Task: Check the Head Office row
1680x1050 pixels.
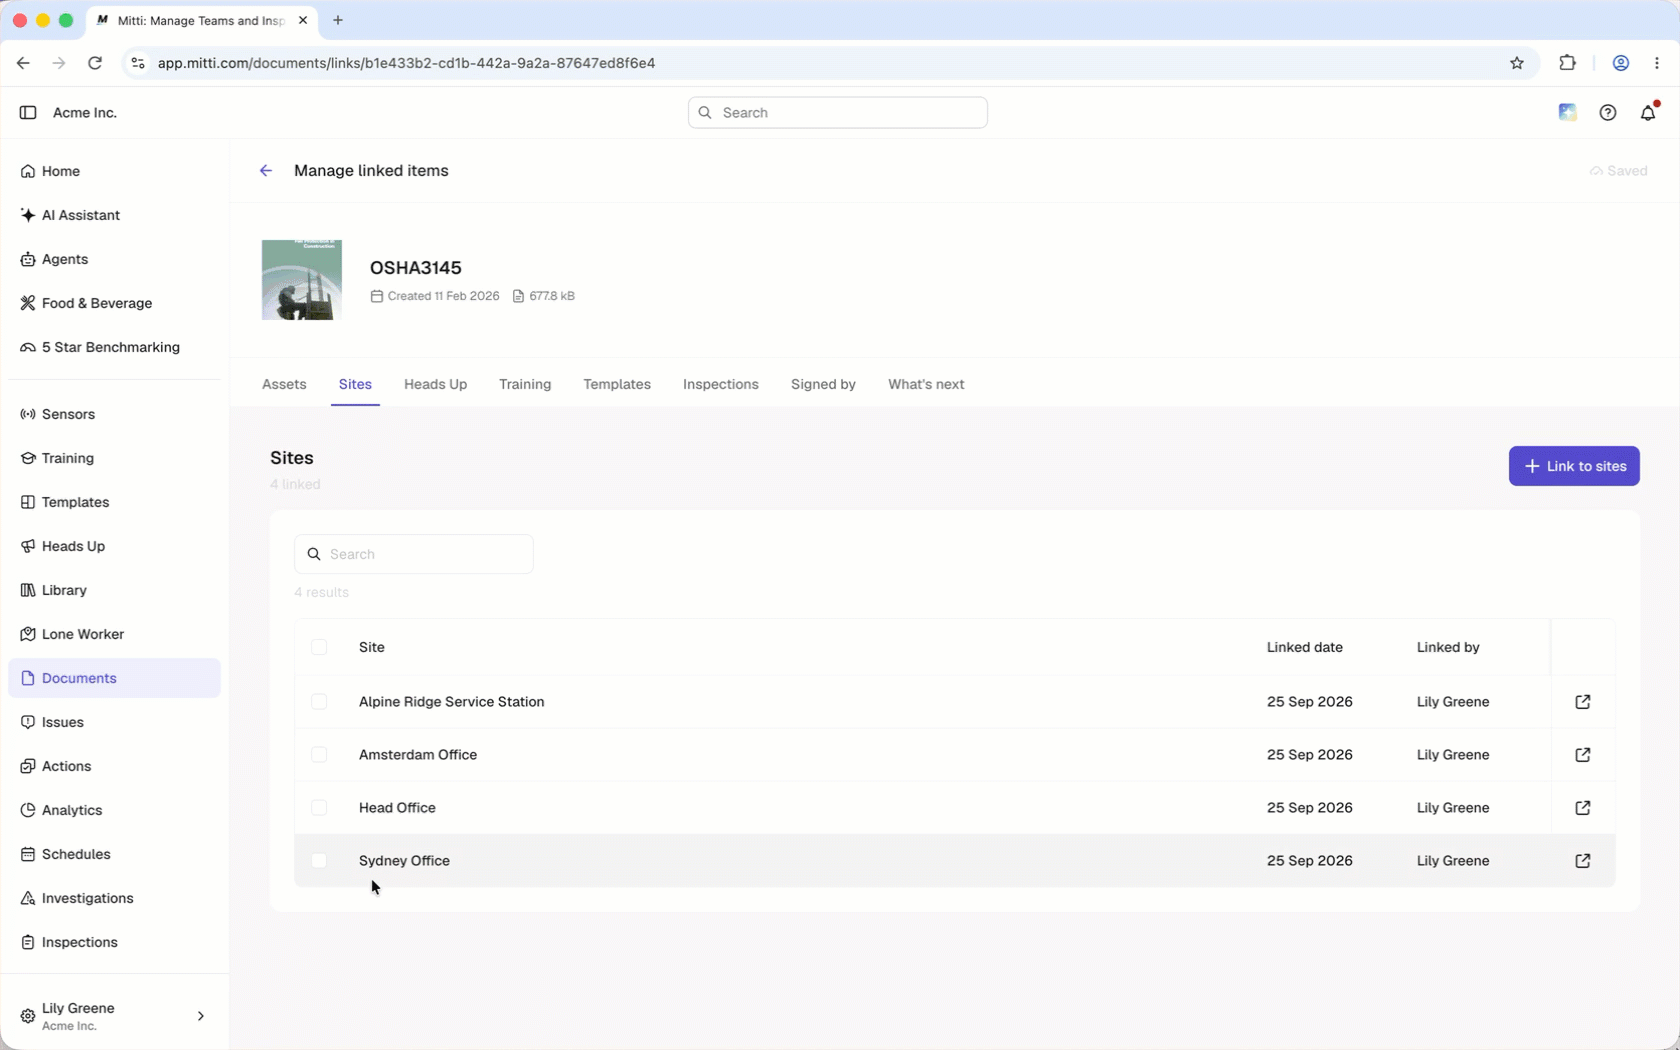Action: (319, 808)
